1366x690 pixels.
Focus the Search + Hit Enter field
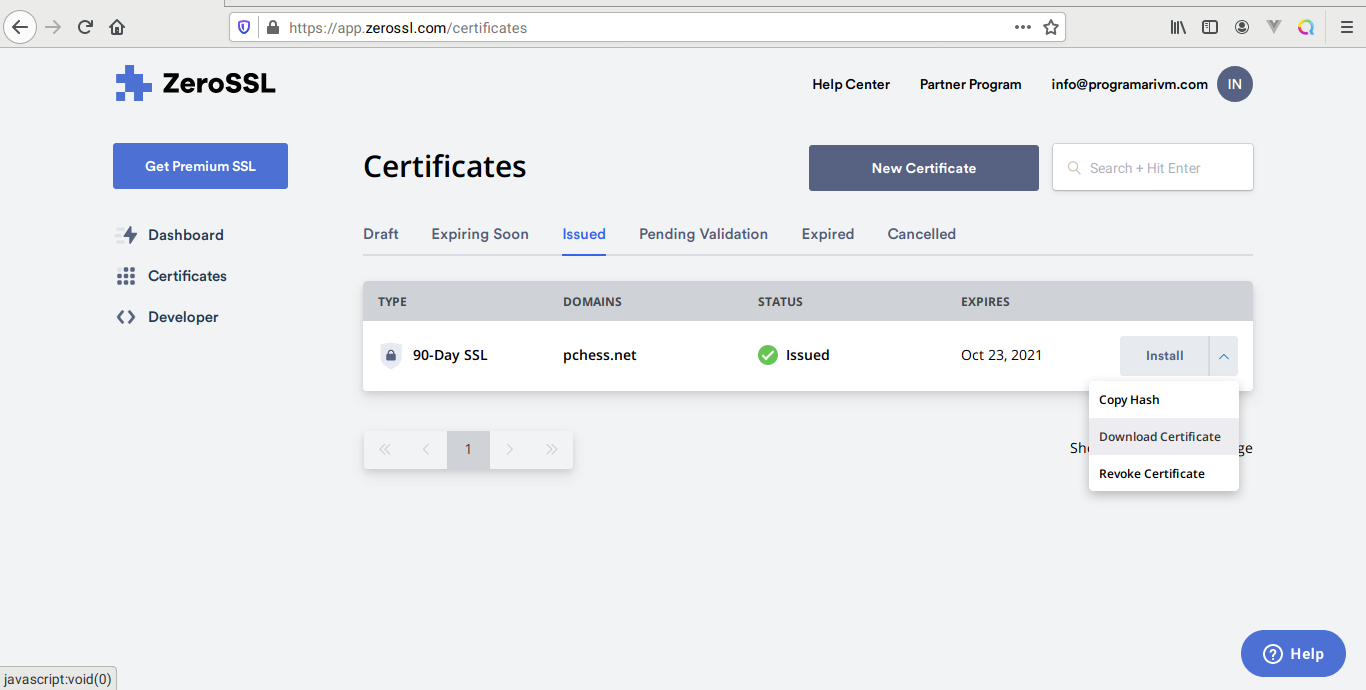pyautogui.click(x=1152, y=167)
